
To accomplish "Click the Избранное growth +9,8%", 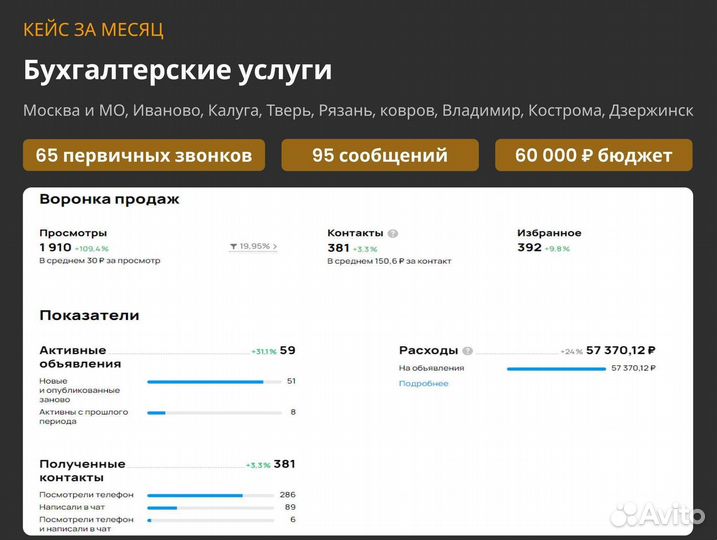I will pos(557,249).
